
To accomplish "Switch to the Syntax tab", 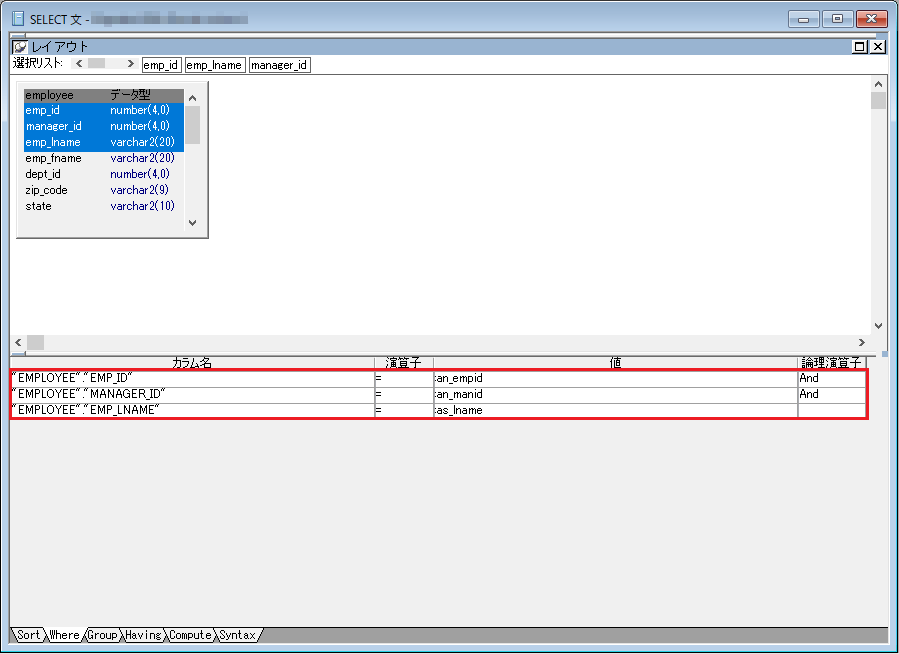I will (237, 635).
